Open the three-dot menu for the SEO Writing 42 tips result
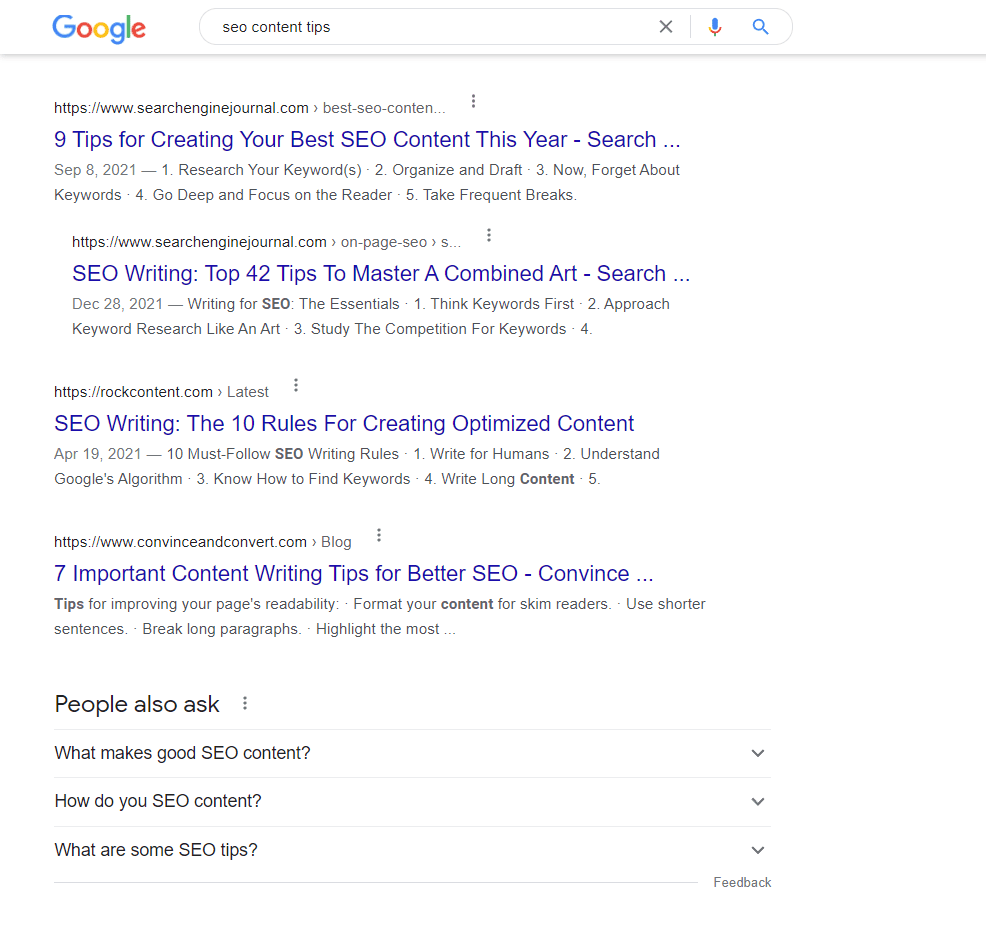The height and width of the screenshot is (927, 986). point(488,233)
